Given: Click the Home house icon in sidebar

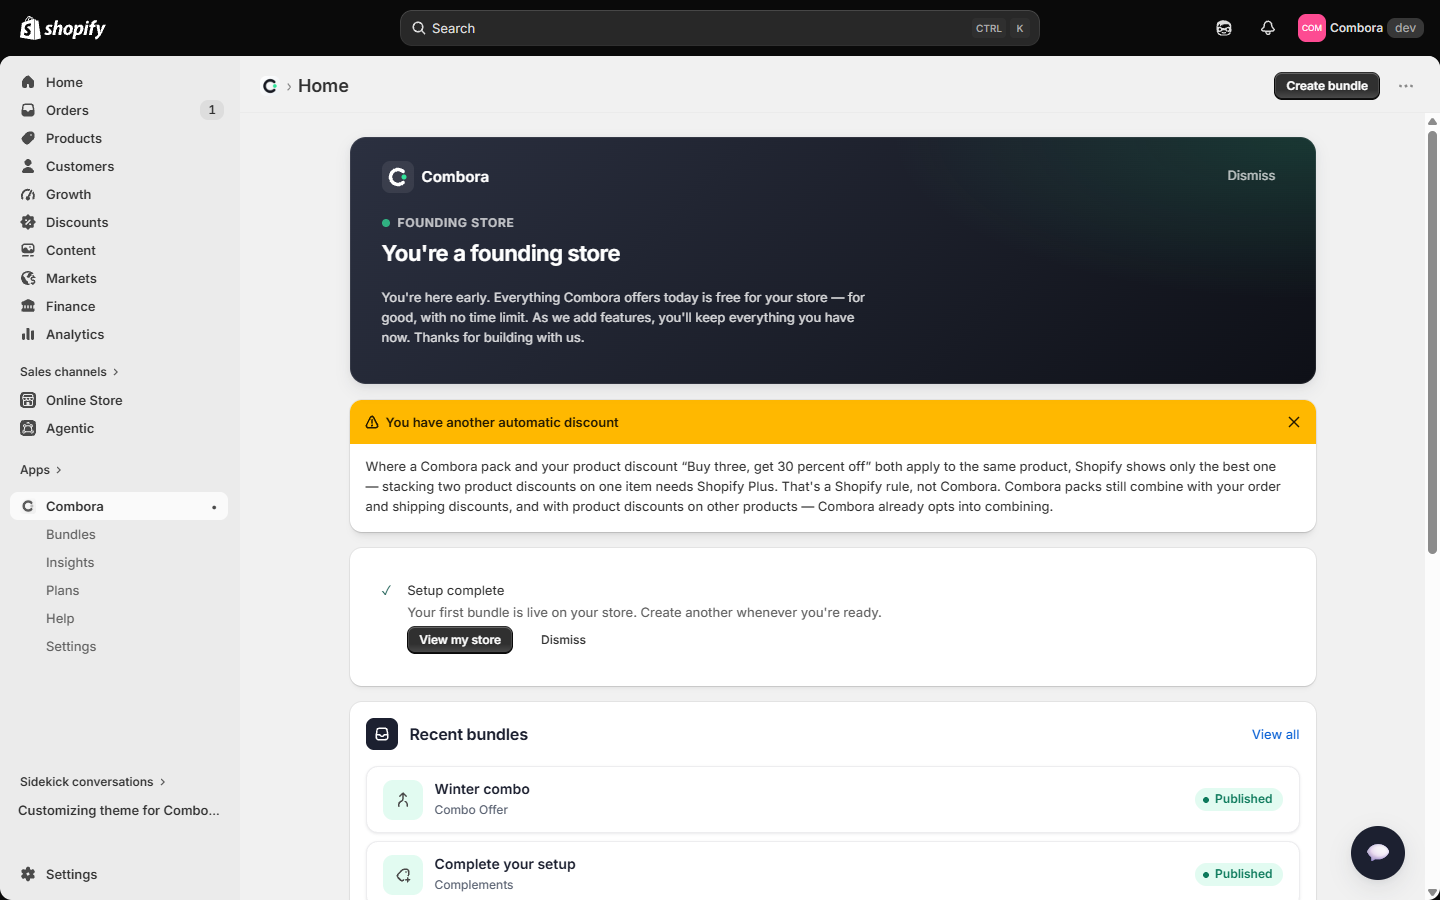Looking at the screenshot, I should (28, 82).
